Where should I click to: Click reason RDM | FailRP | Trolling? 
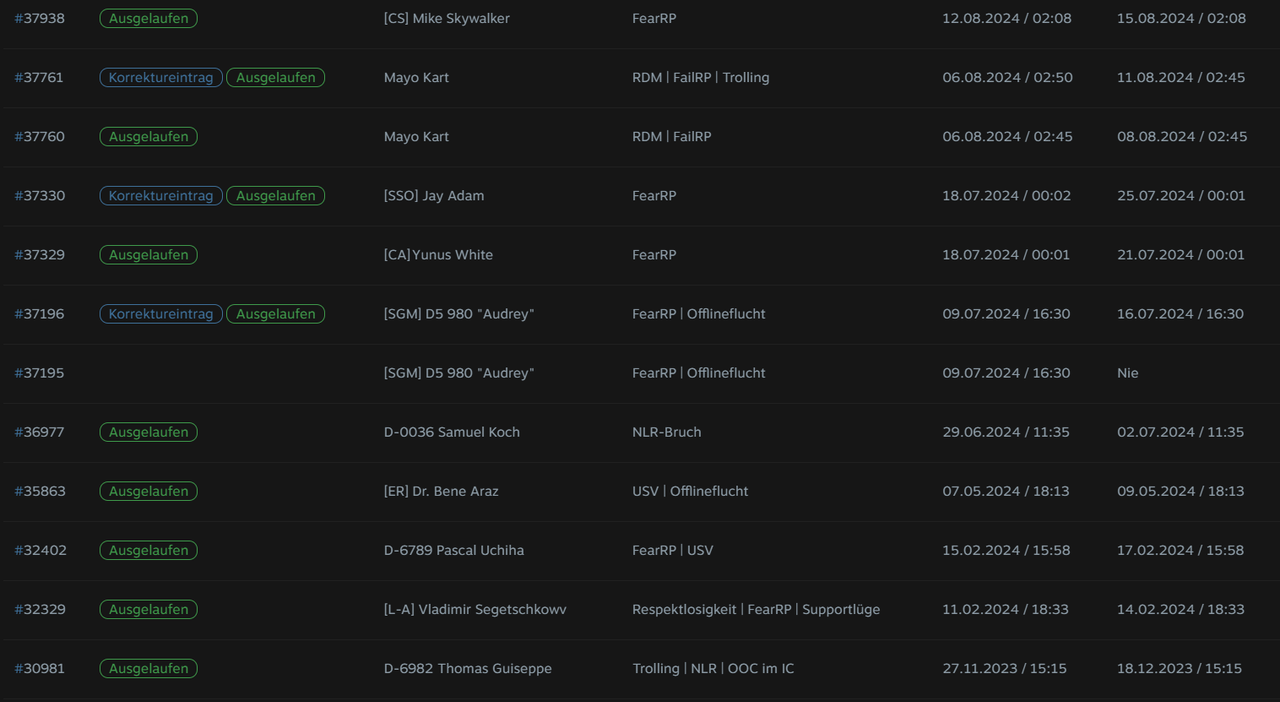pos(701,77)
